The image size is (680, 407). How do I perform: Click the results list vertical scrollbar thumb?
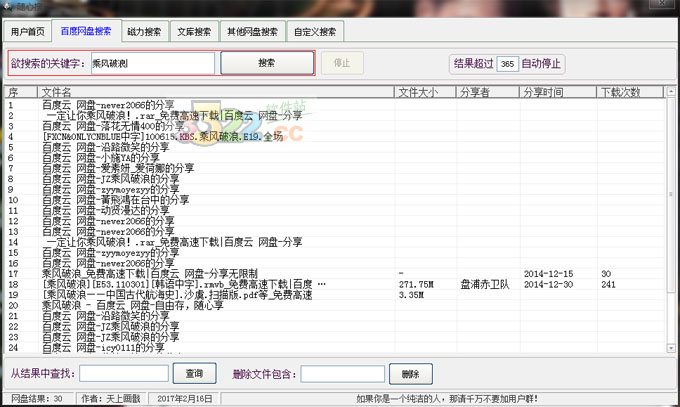pos(671,194)
